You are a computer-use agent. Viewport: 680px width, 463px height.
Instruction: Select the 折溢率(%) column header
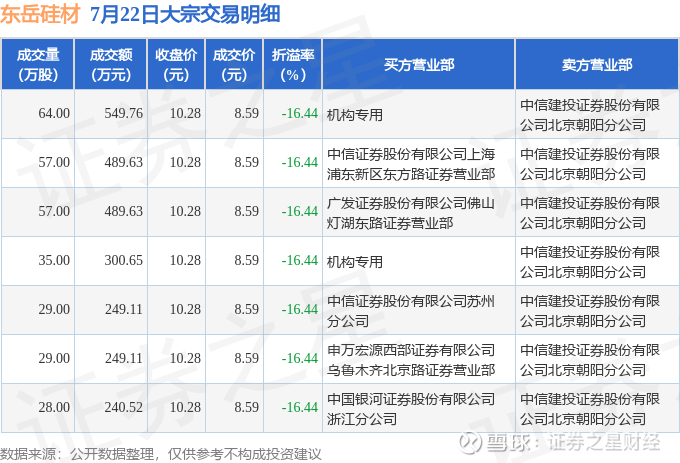[x=293, y=65]
